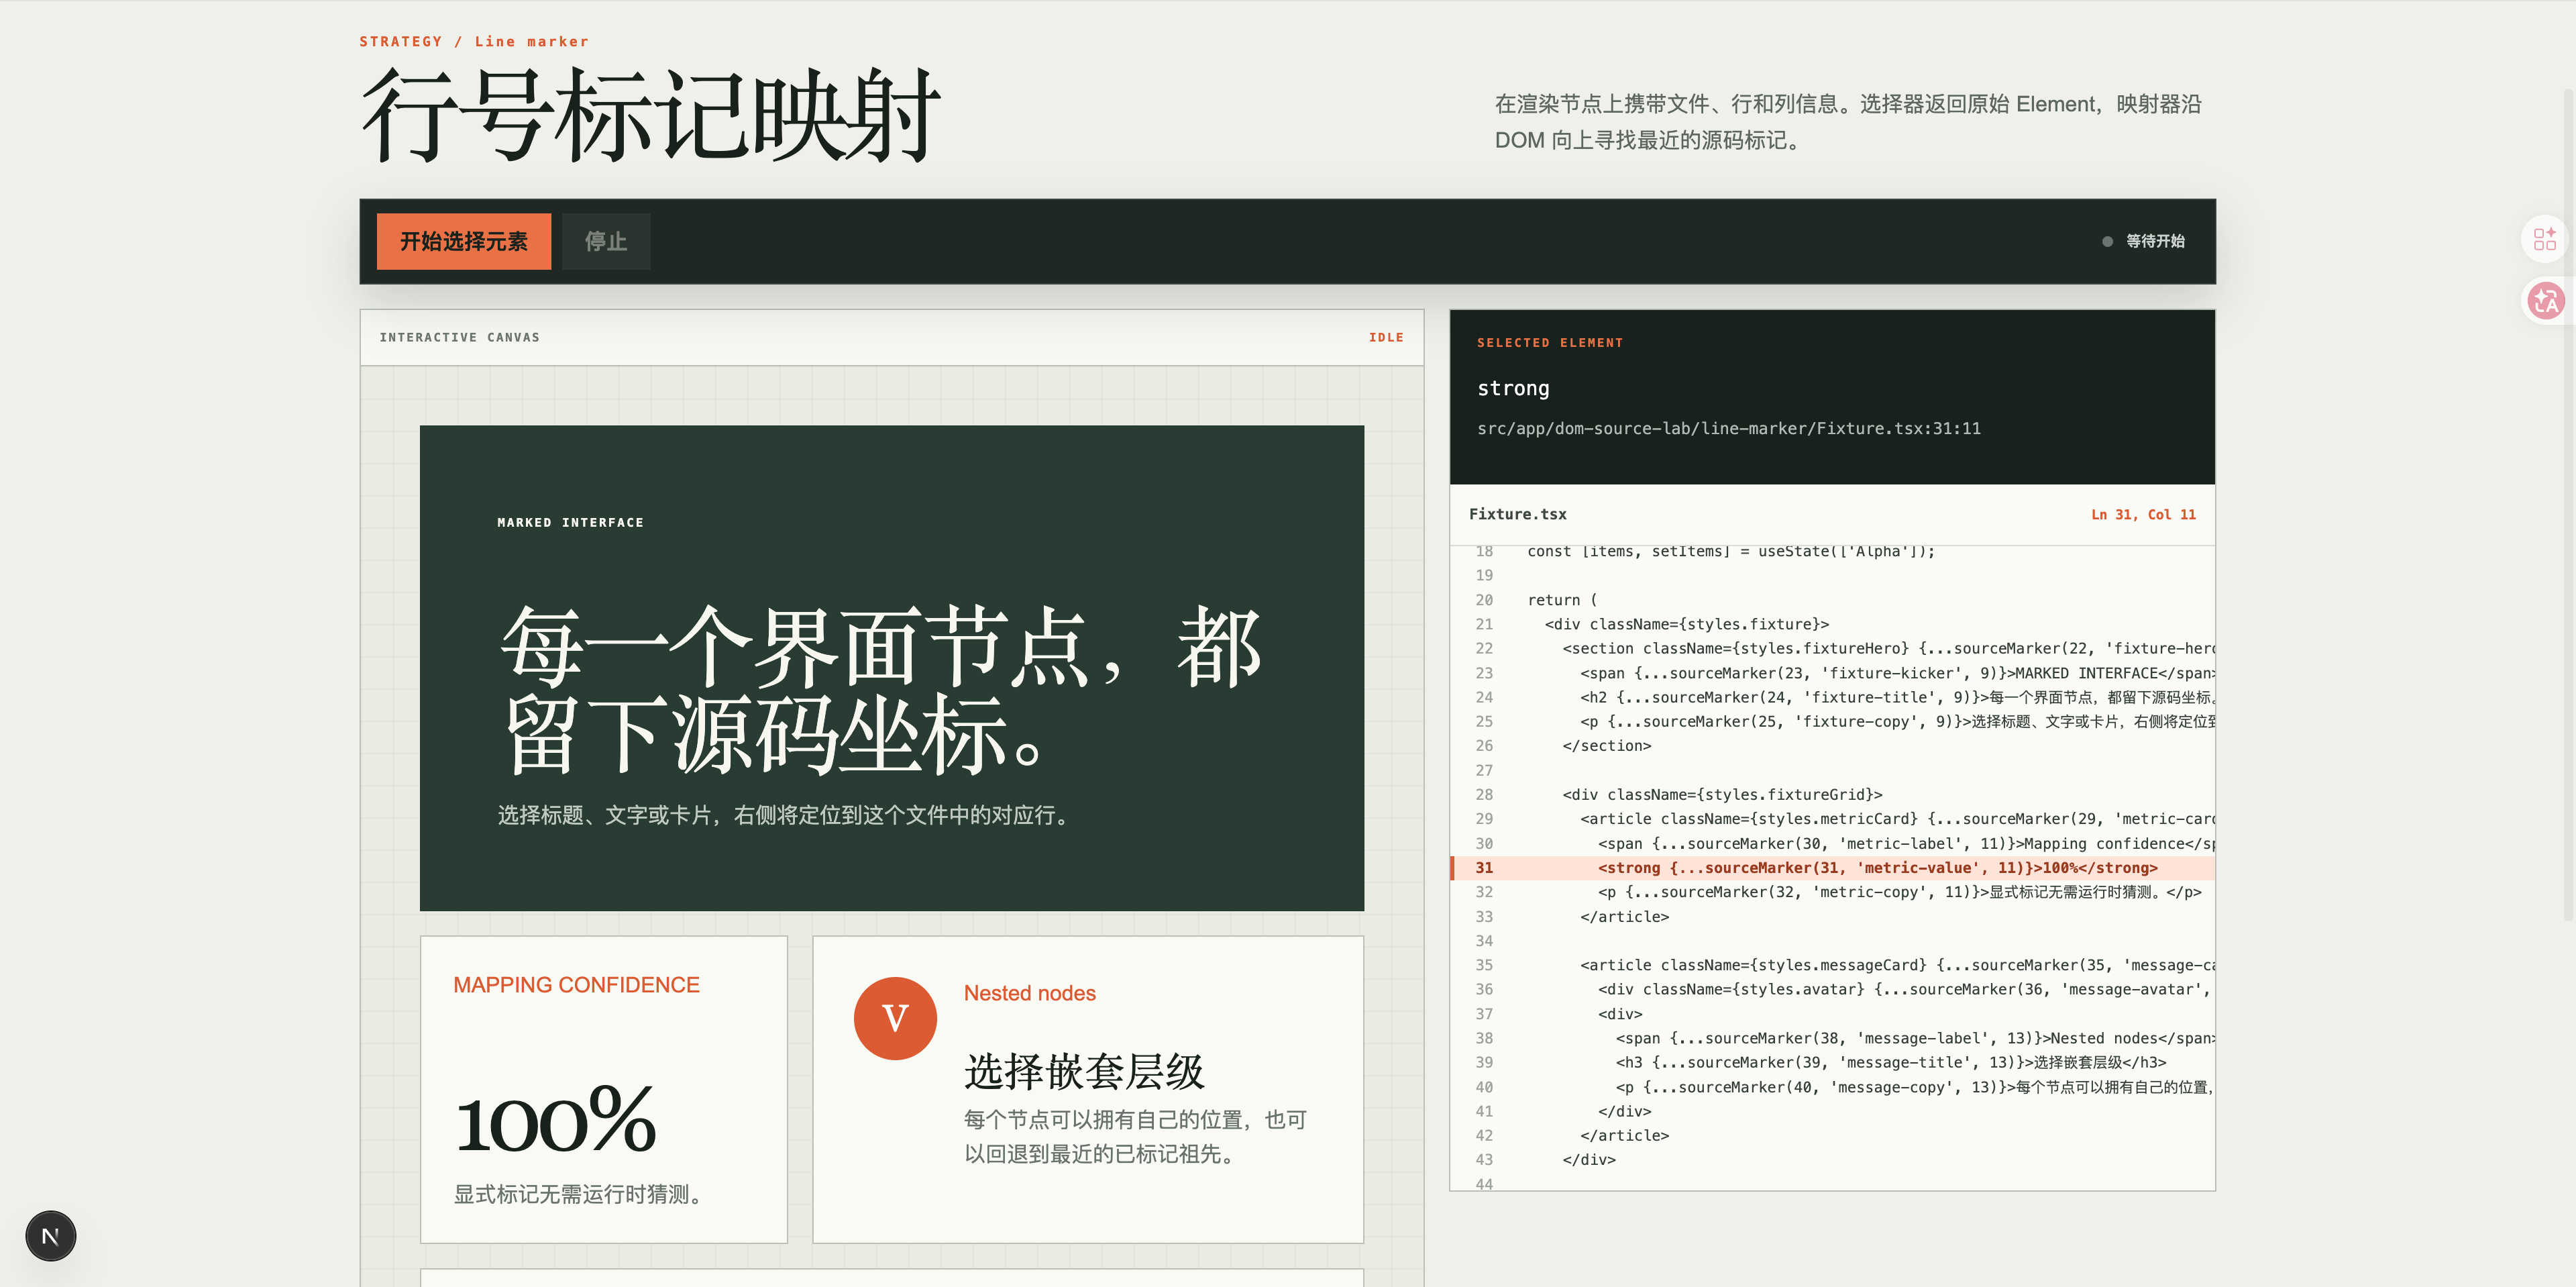Click the hero copy starting 选择标题、文字或卡片

coord(786,815)
